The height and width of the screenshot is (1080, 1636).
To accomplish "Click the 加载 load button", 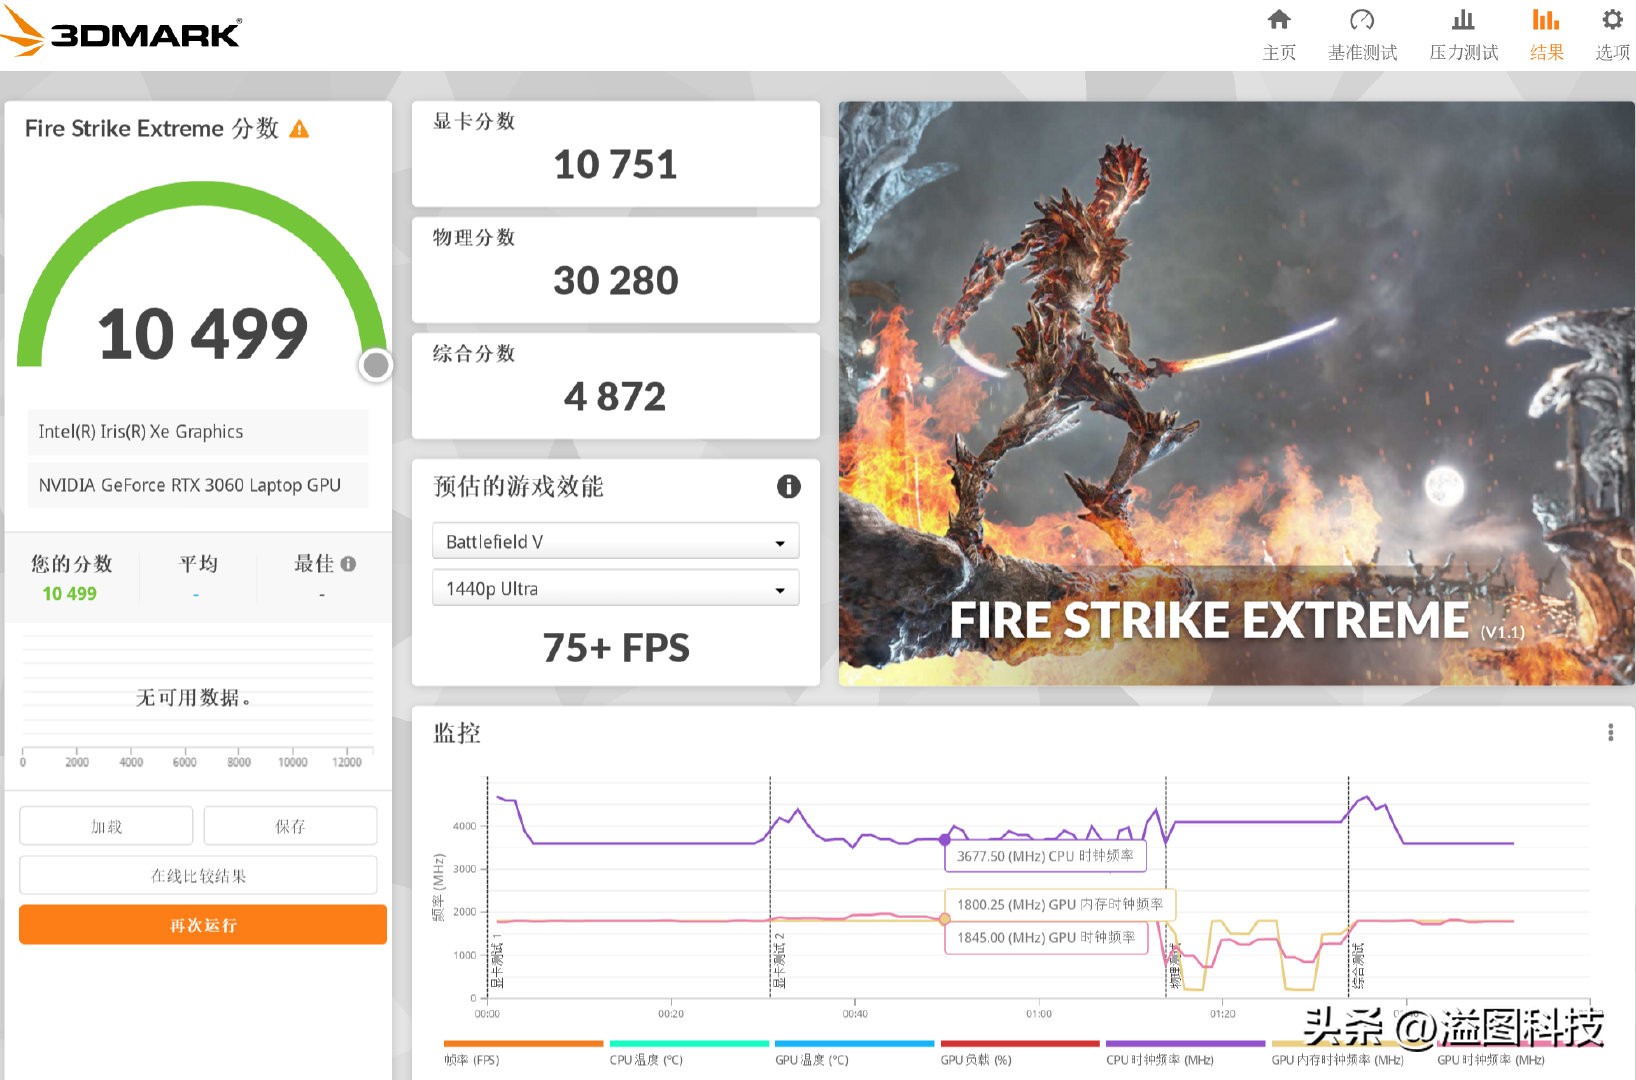I will 106,826.
